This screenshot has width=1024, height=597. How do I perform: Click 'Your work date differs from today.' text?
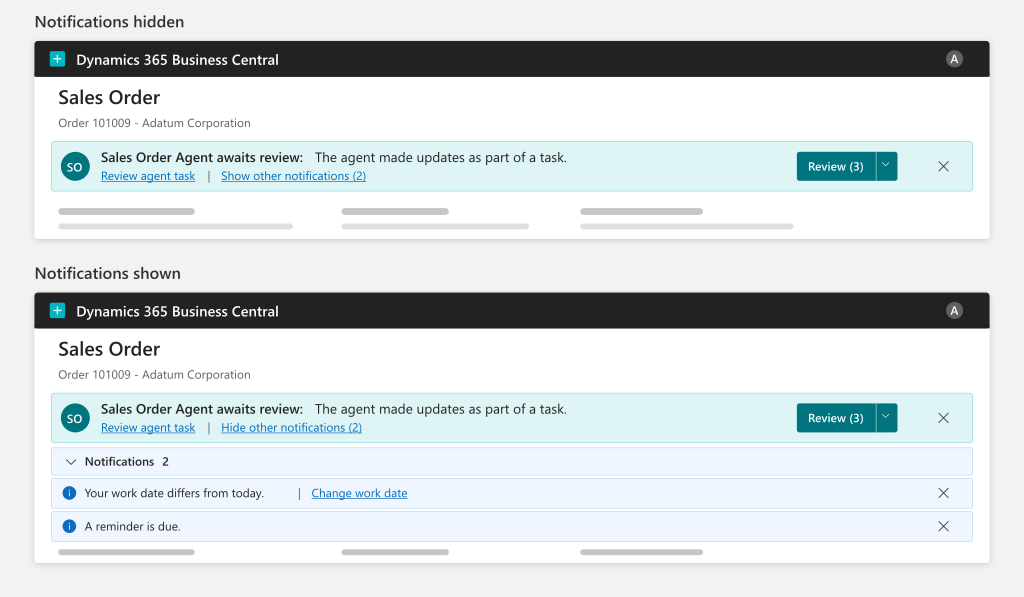click(174, 493)
